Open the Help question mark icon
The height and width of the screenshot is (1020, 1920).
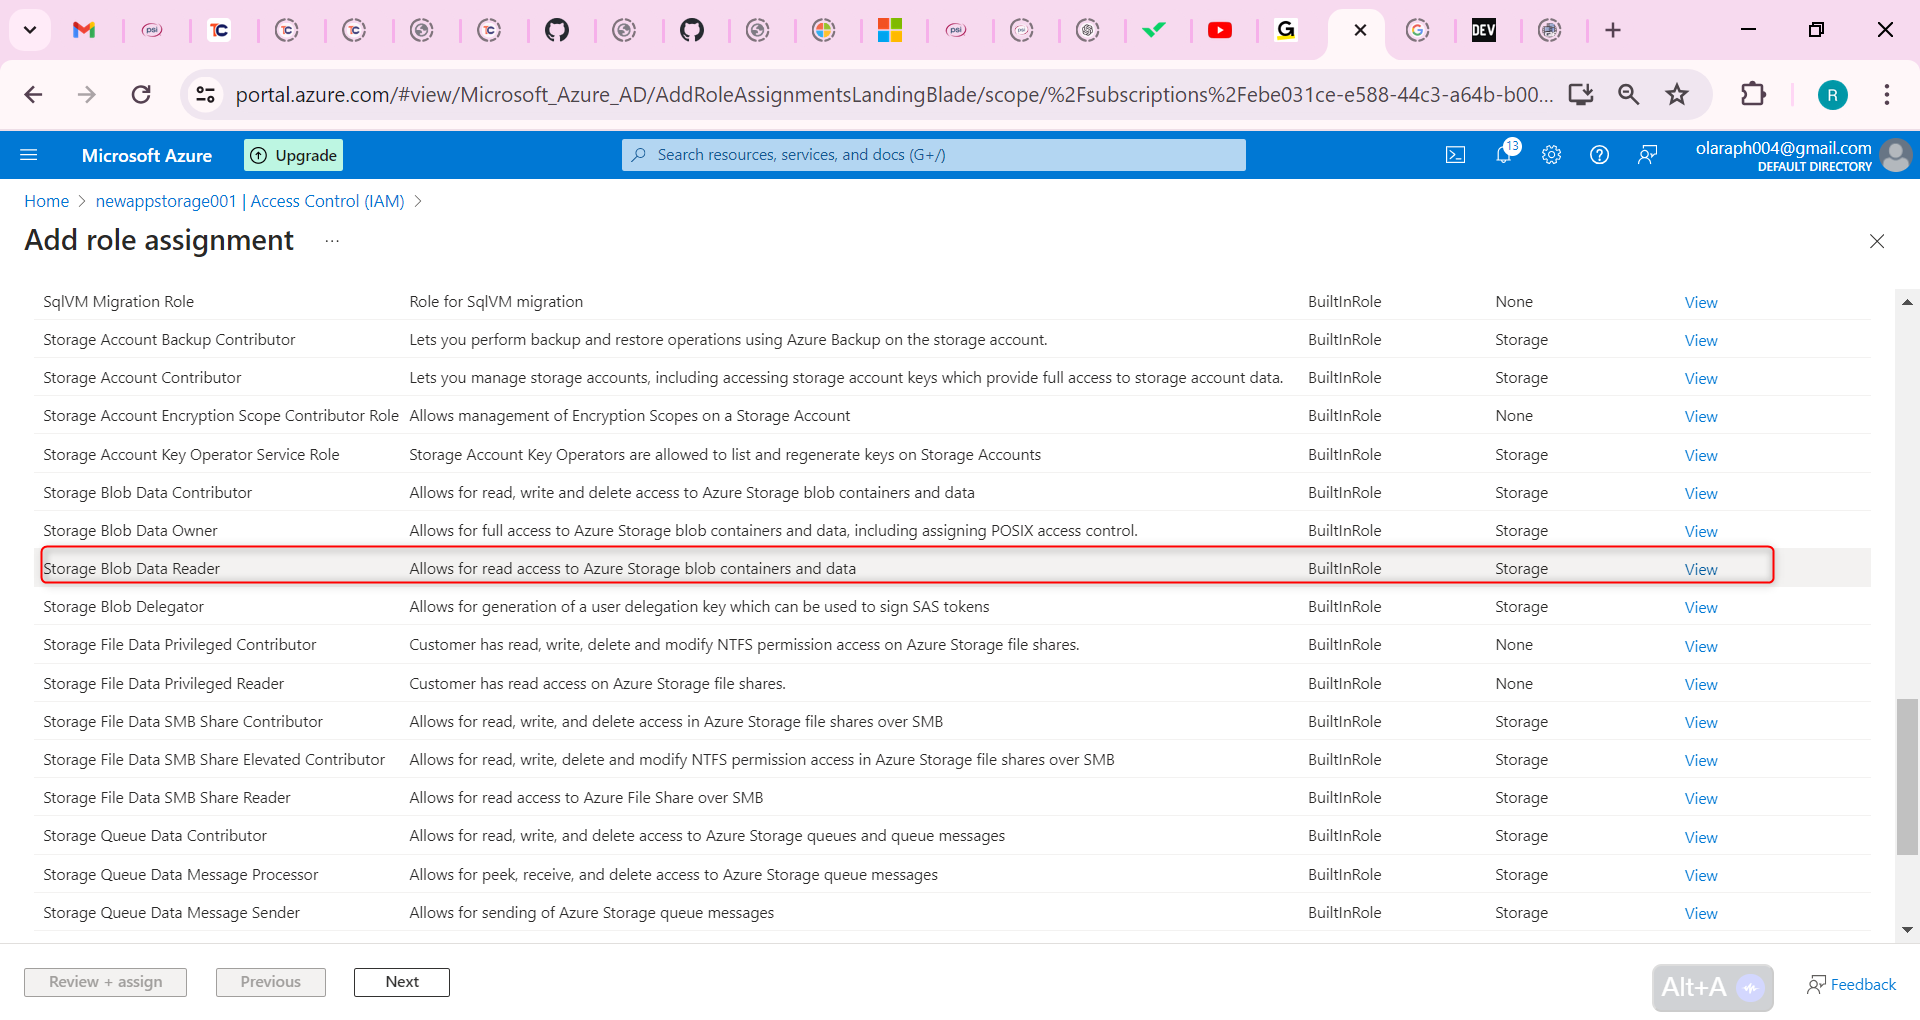click(1599, 154)
